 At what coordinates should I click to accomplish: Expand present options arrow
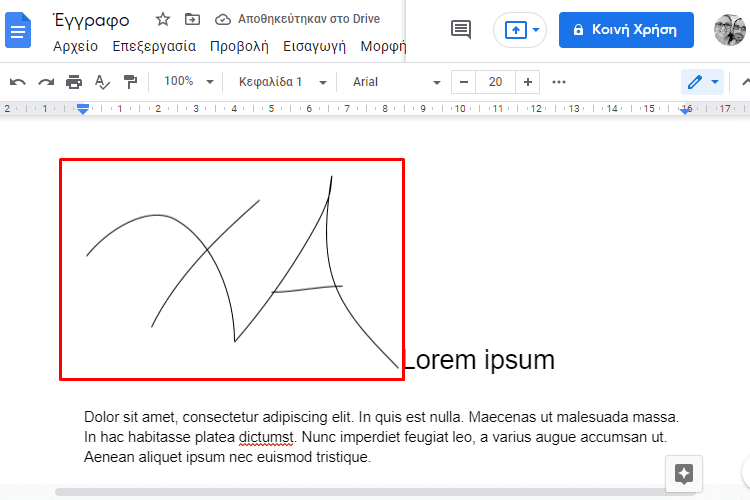coord(536,30)
